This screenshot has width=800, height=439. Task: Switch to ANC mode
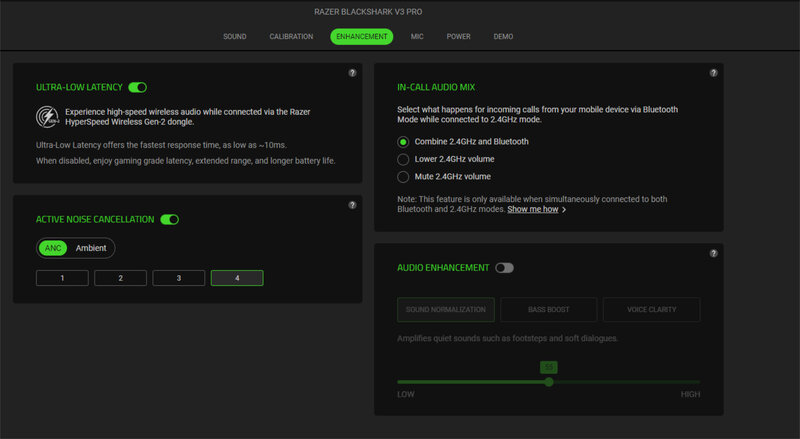[x=53, y=248]
